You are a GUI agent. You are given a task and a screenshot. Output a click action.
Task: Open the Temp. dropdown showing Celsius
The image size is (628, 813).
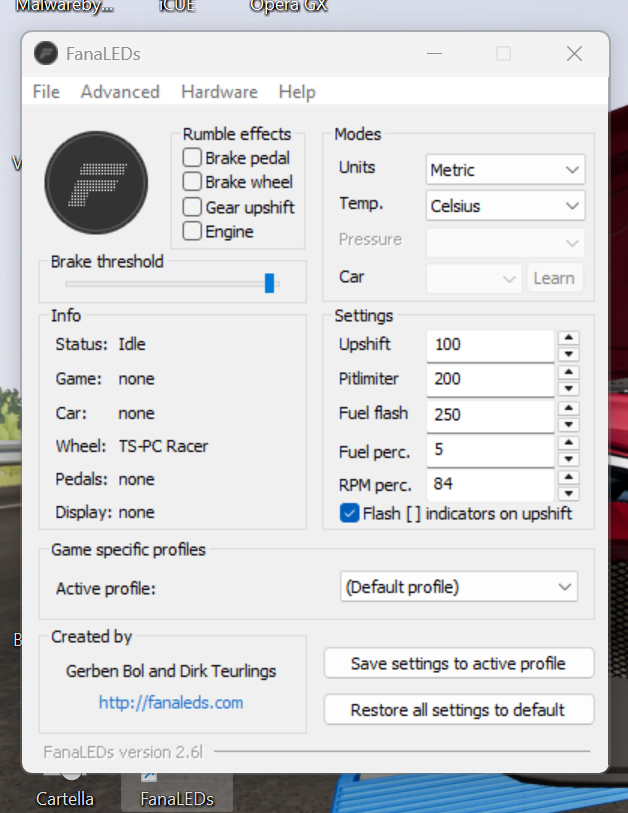coord(505,206)
